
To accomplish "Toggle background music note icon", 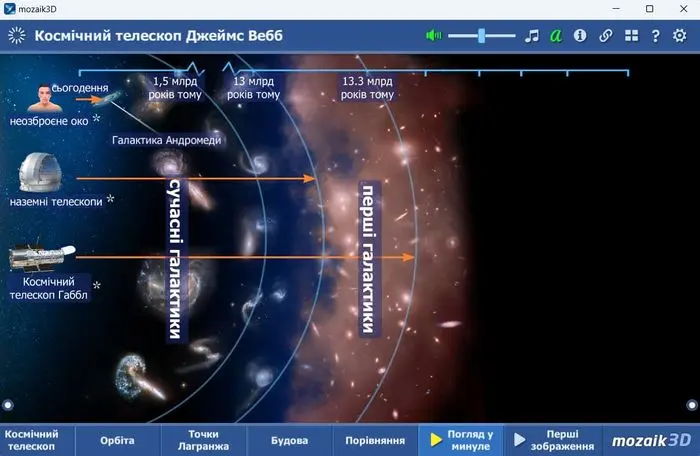I will coord(532,35).
